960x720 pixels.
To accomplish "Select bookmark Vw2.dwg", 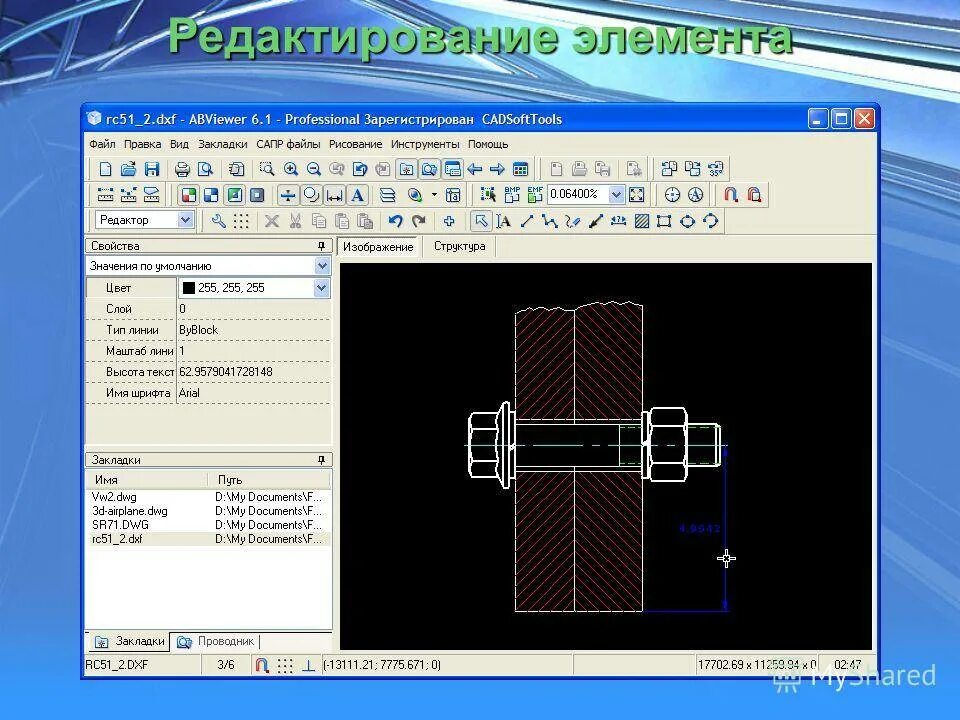I will [x=114, y=497].
